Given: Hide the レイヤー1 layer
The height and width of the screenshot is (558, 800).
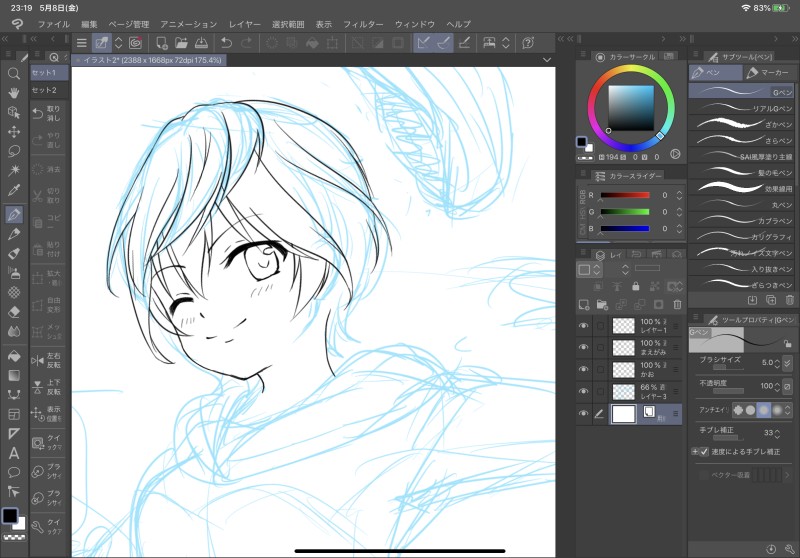Looking at the screenshot, I should click(584, 325).
